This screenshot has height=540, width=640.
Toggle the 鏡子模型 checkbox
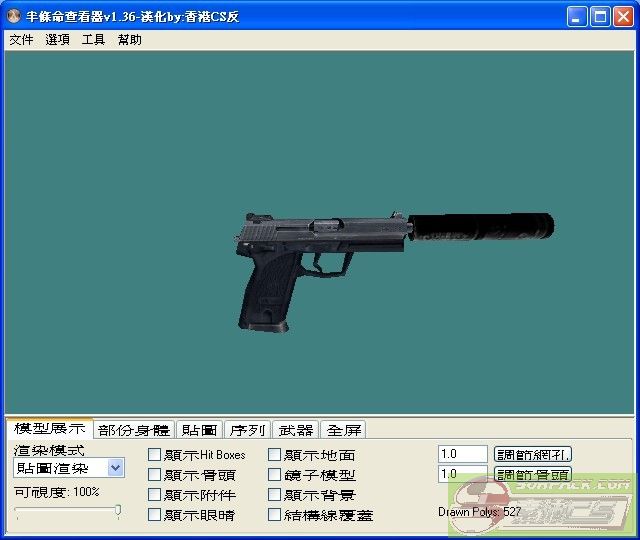pos(275,475)
